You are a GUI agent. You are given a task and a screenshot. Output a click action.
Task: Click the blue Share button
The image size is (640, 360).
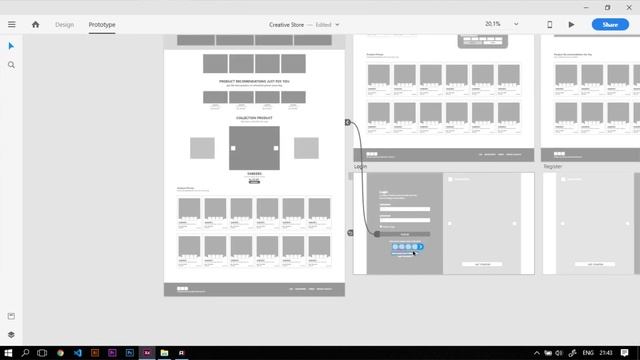click(x=610, y=24)
